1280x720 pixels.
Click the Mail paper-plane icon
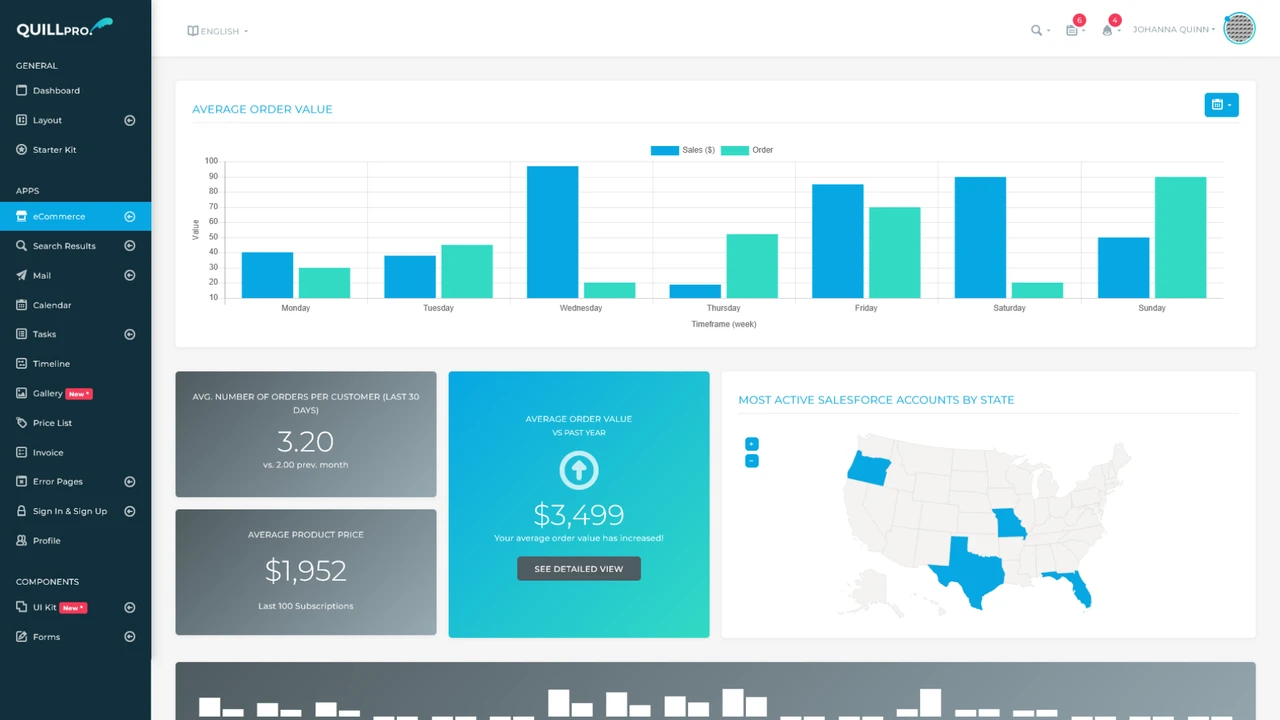tap(22, 275)
